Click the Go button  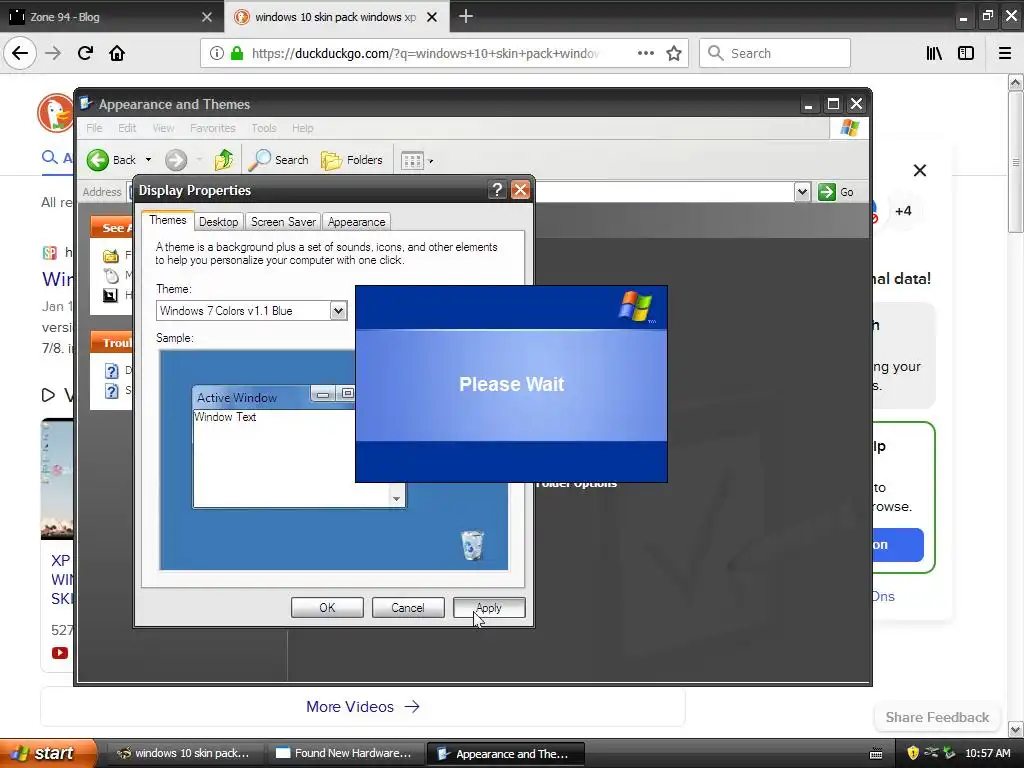point(837,192)
